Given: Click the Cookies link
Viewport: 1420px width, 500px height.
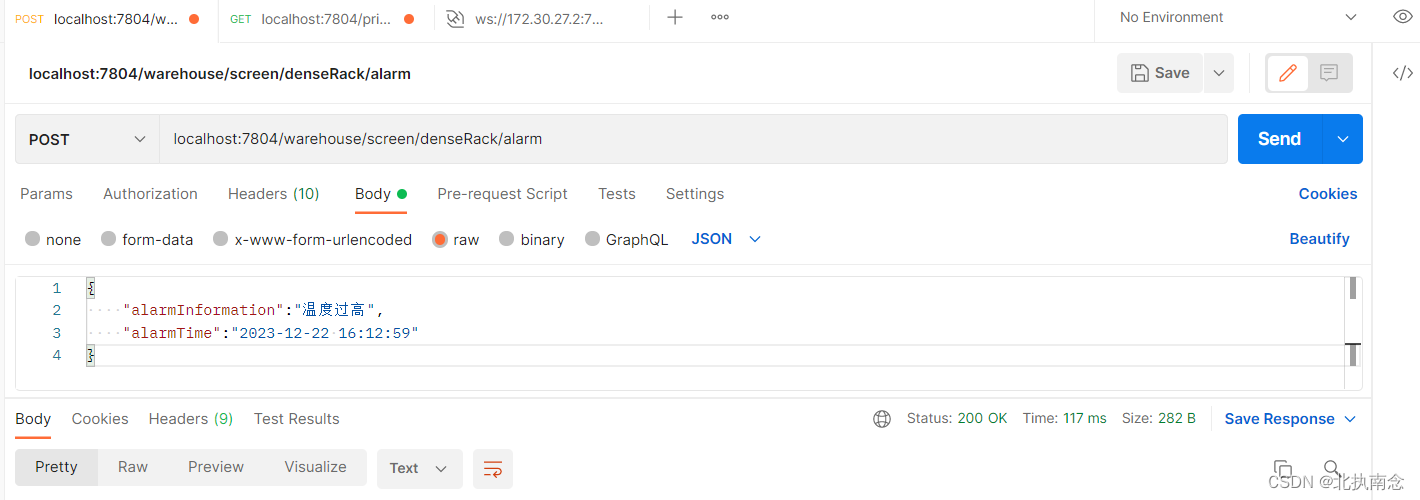Looking at the screenshot, I should 1328,194.
